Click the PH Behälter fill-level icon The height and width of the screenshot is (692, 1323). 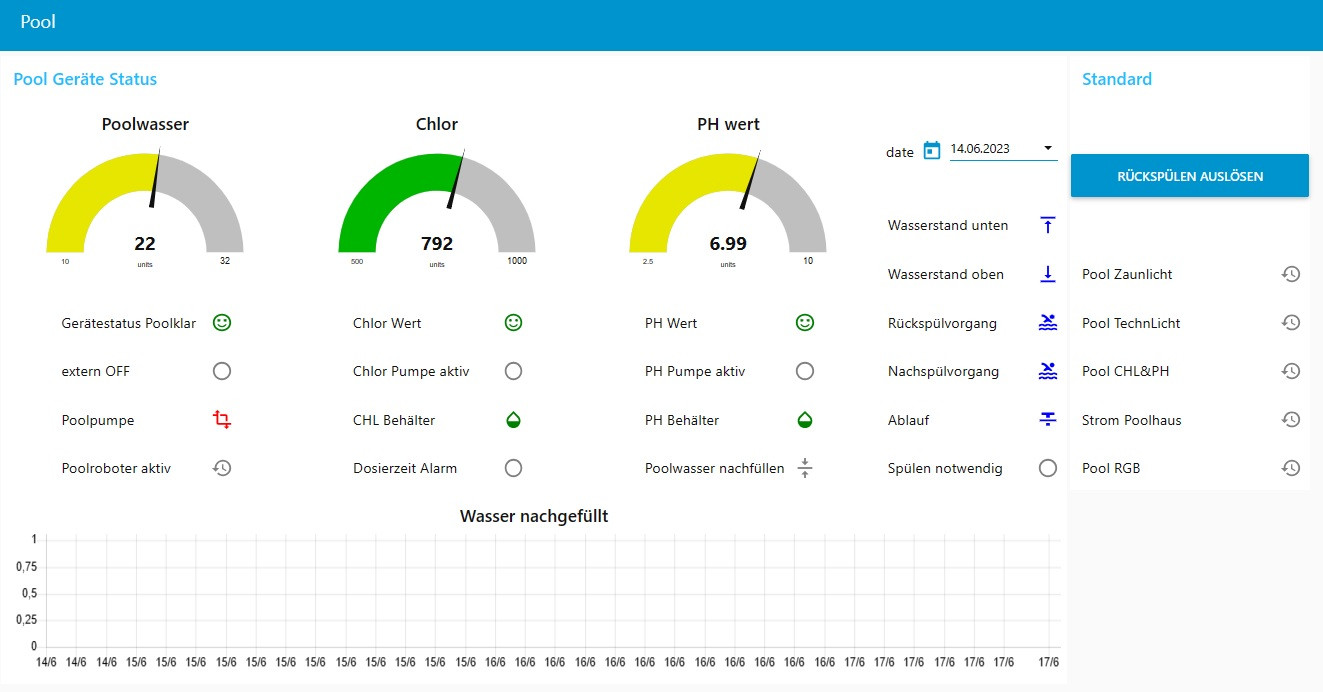[805, 420]
